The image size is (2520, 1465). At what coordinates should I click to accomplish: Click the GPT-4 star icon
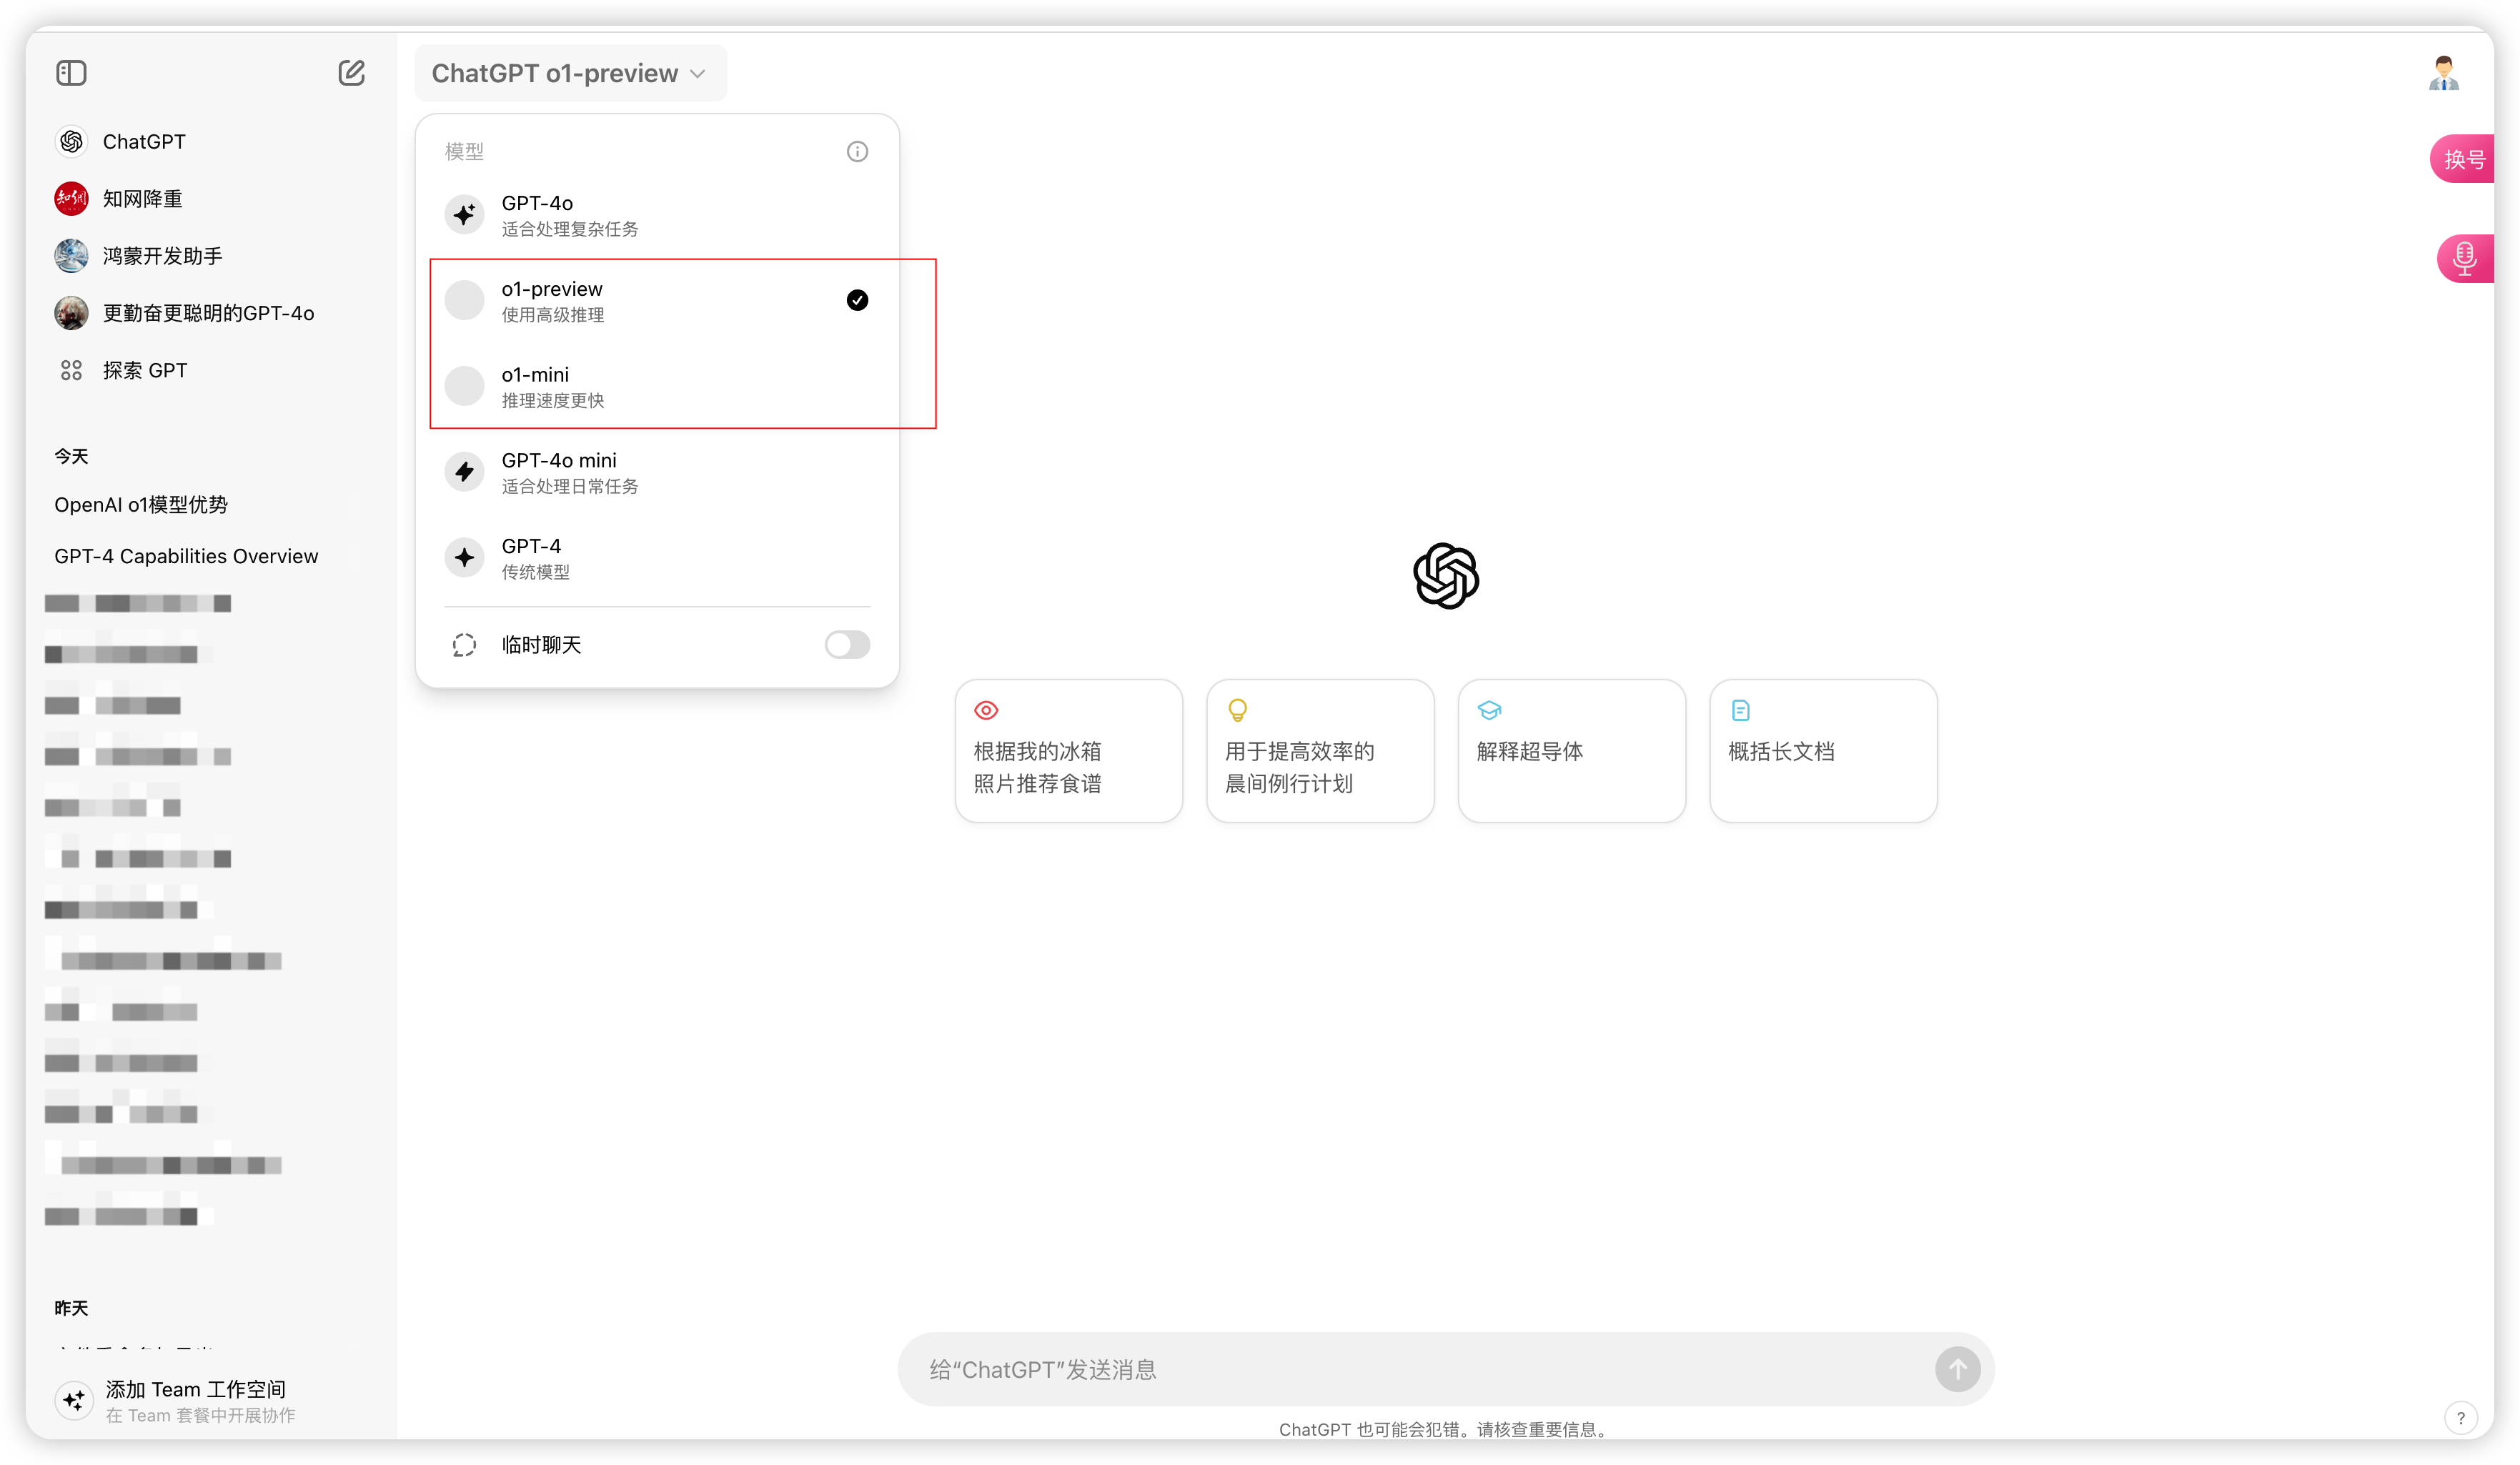point(464,557)
